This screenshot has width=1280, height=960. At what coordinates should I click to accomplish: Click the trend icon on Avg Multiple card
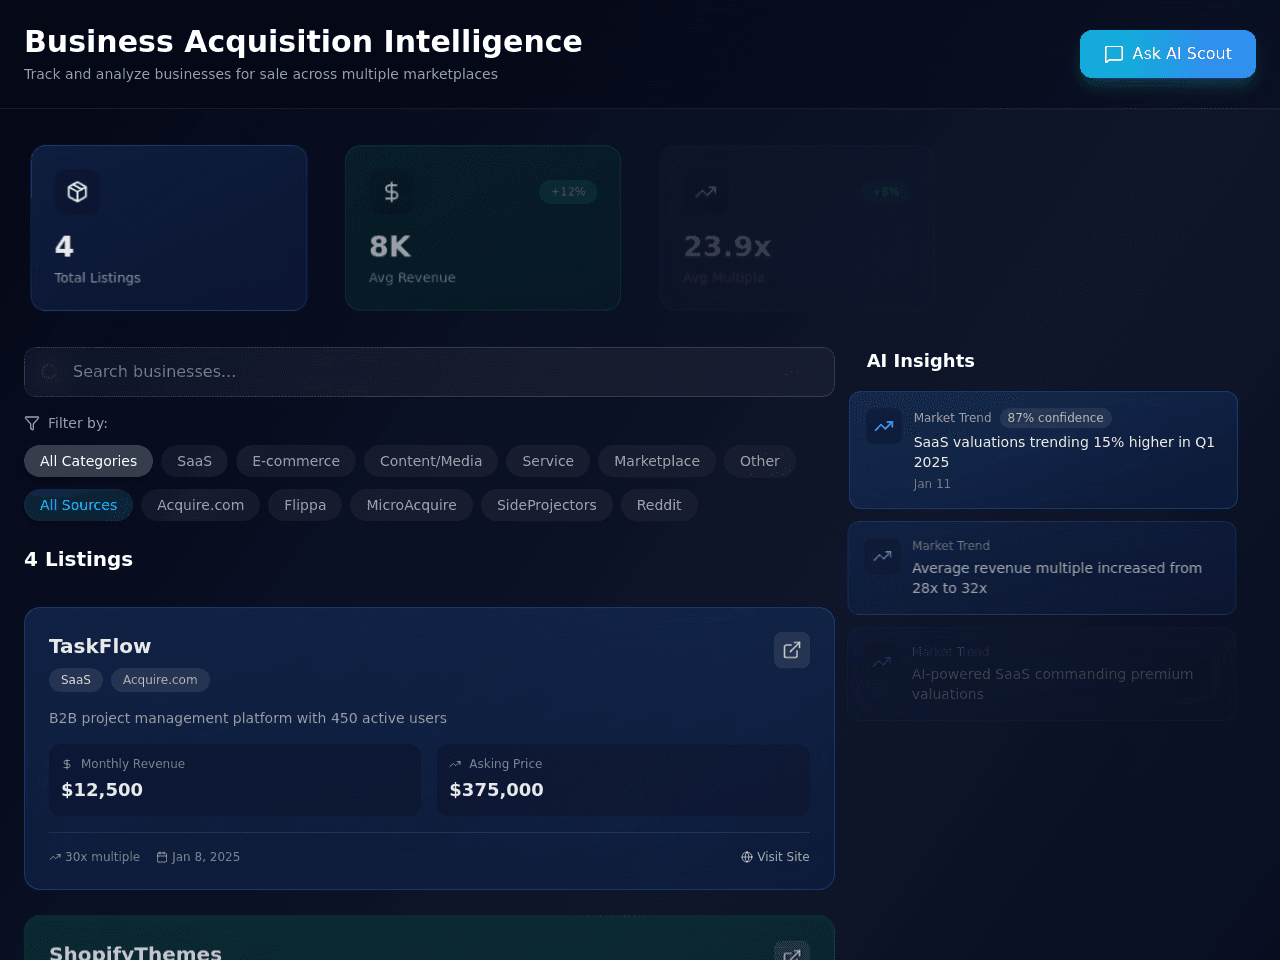coord(706,192)
